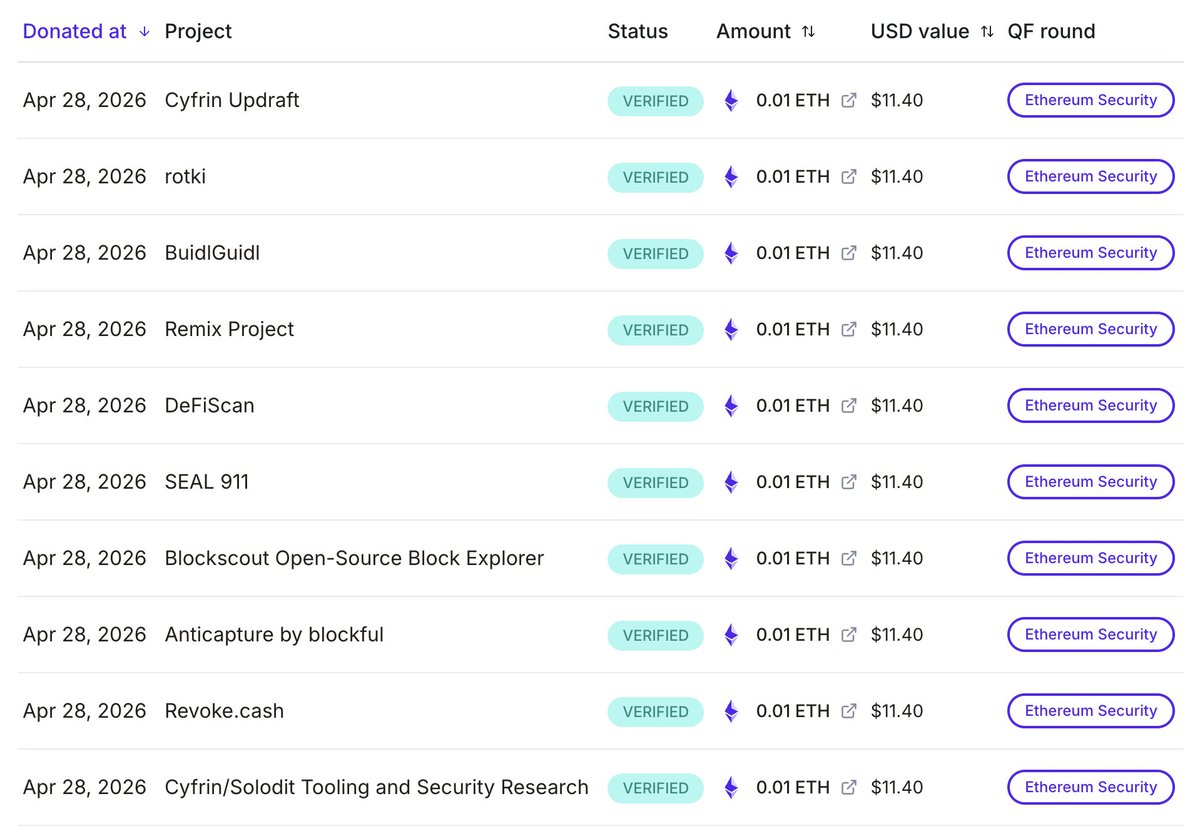Click VERIFIED status for SEAL 911

click(656, 482)
